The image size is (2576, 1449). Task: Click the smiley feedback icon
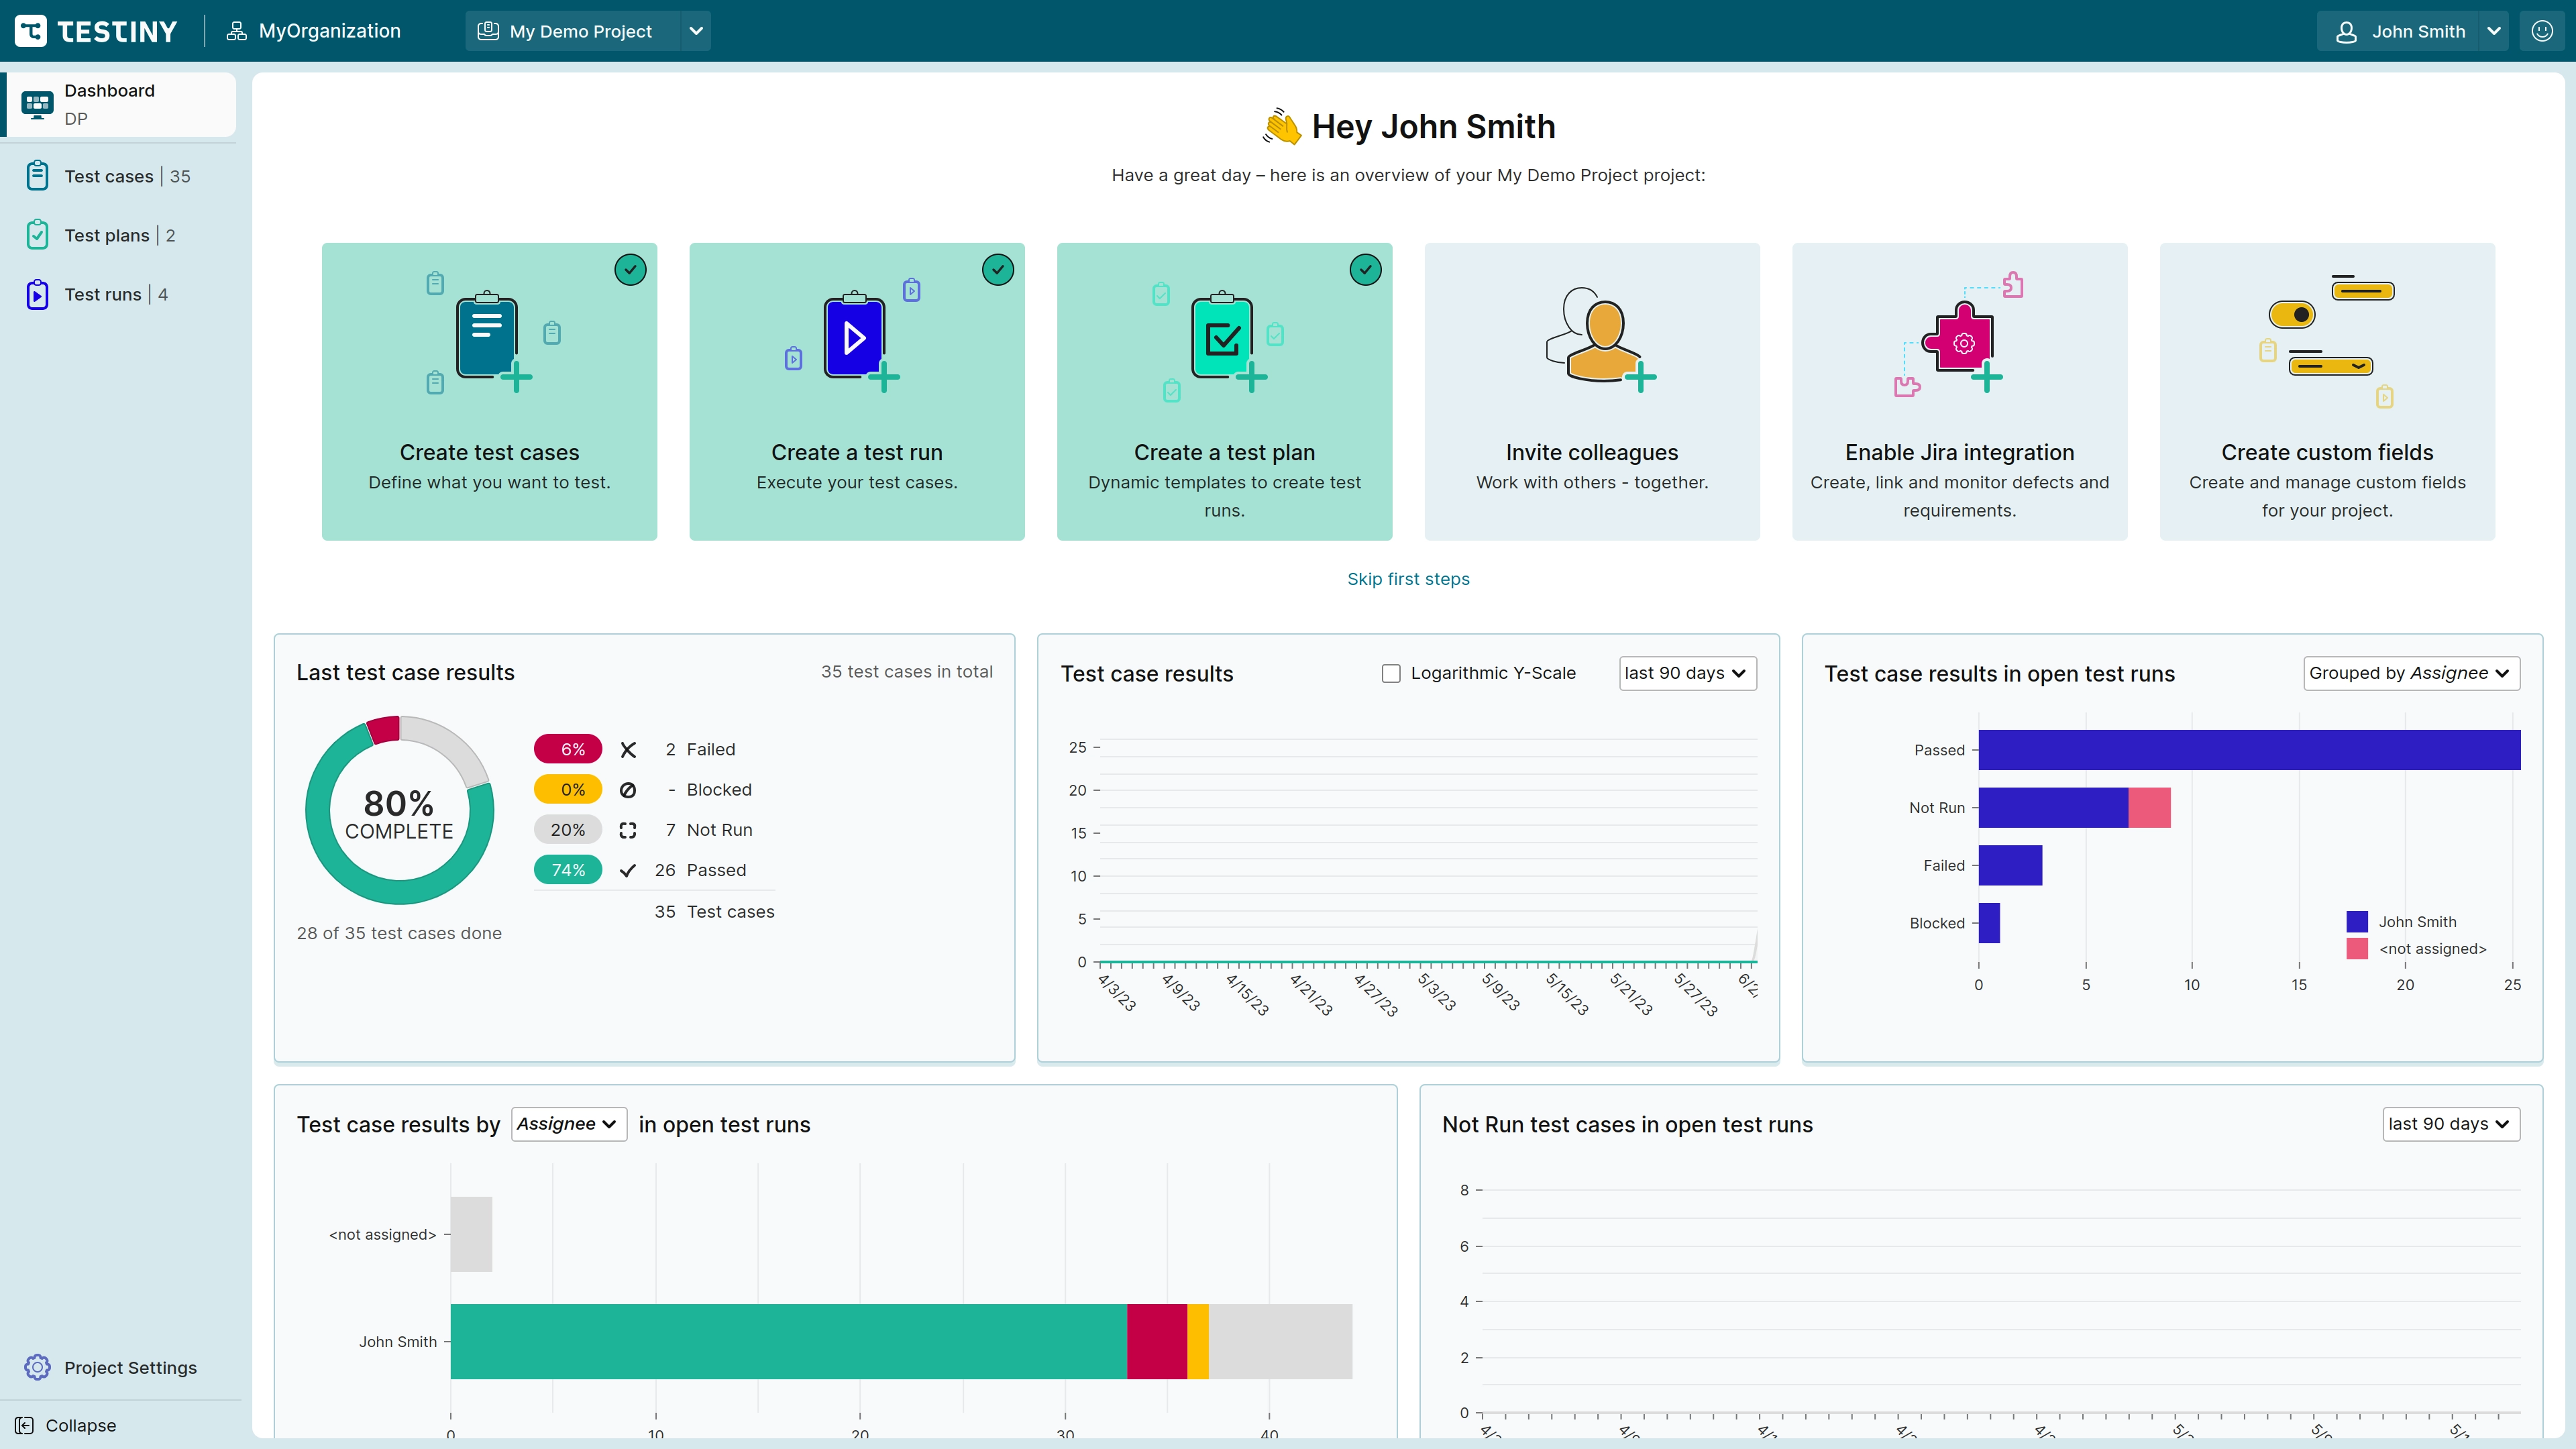tap(2542, 31)
